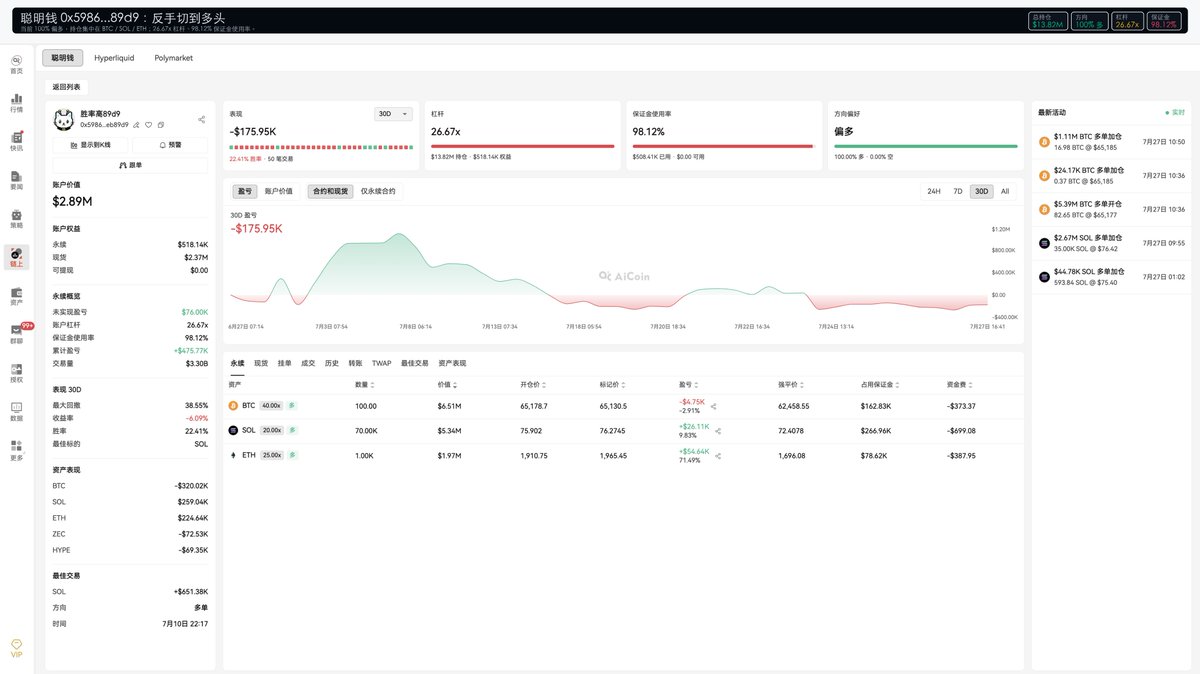
Task: Click the heart favorite icon beside address
Action: coord(149,125)
